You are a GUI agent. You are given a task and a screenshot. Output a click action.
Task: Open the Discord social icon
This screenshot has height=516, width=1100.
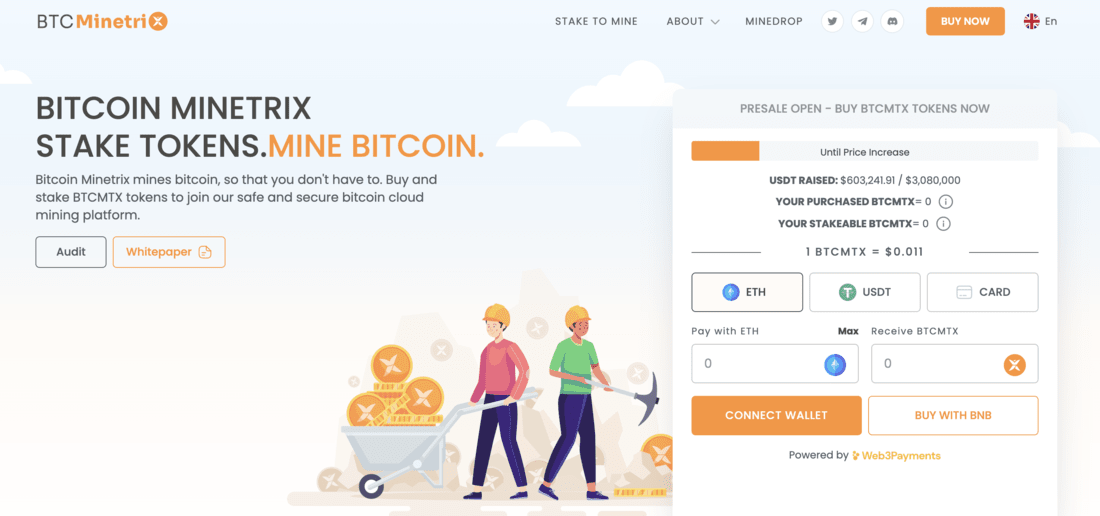pos(892,21)
